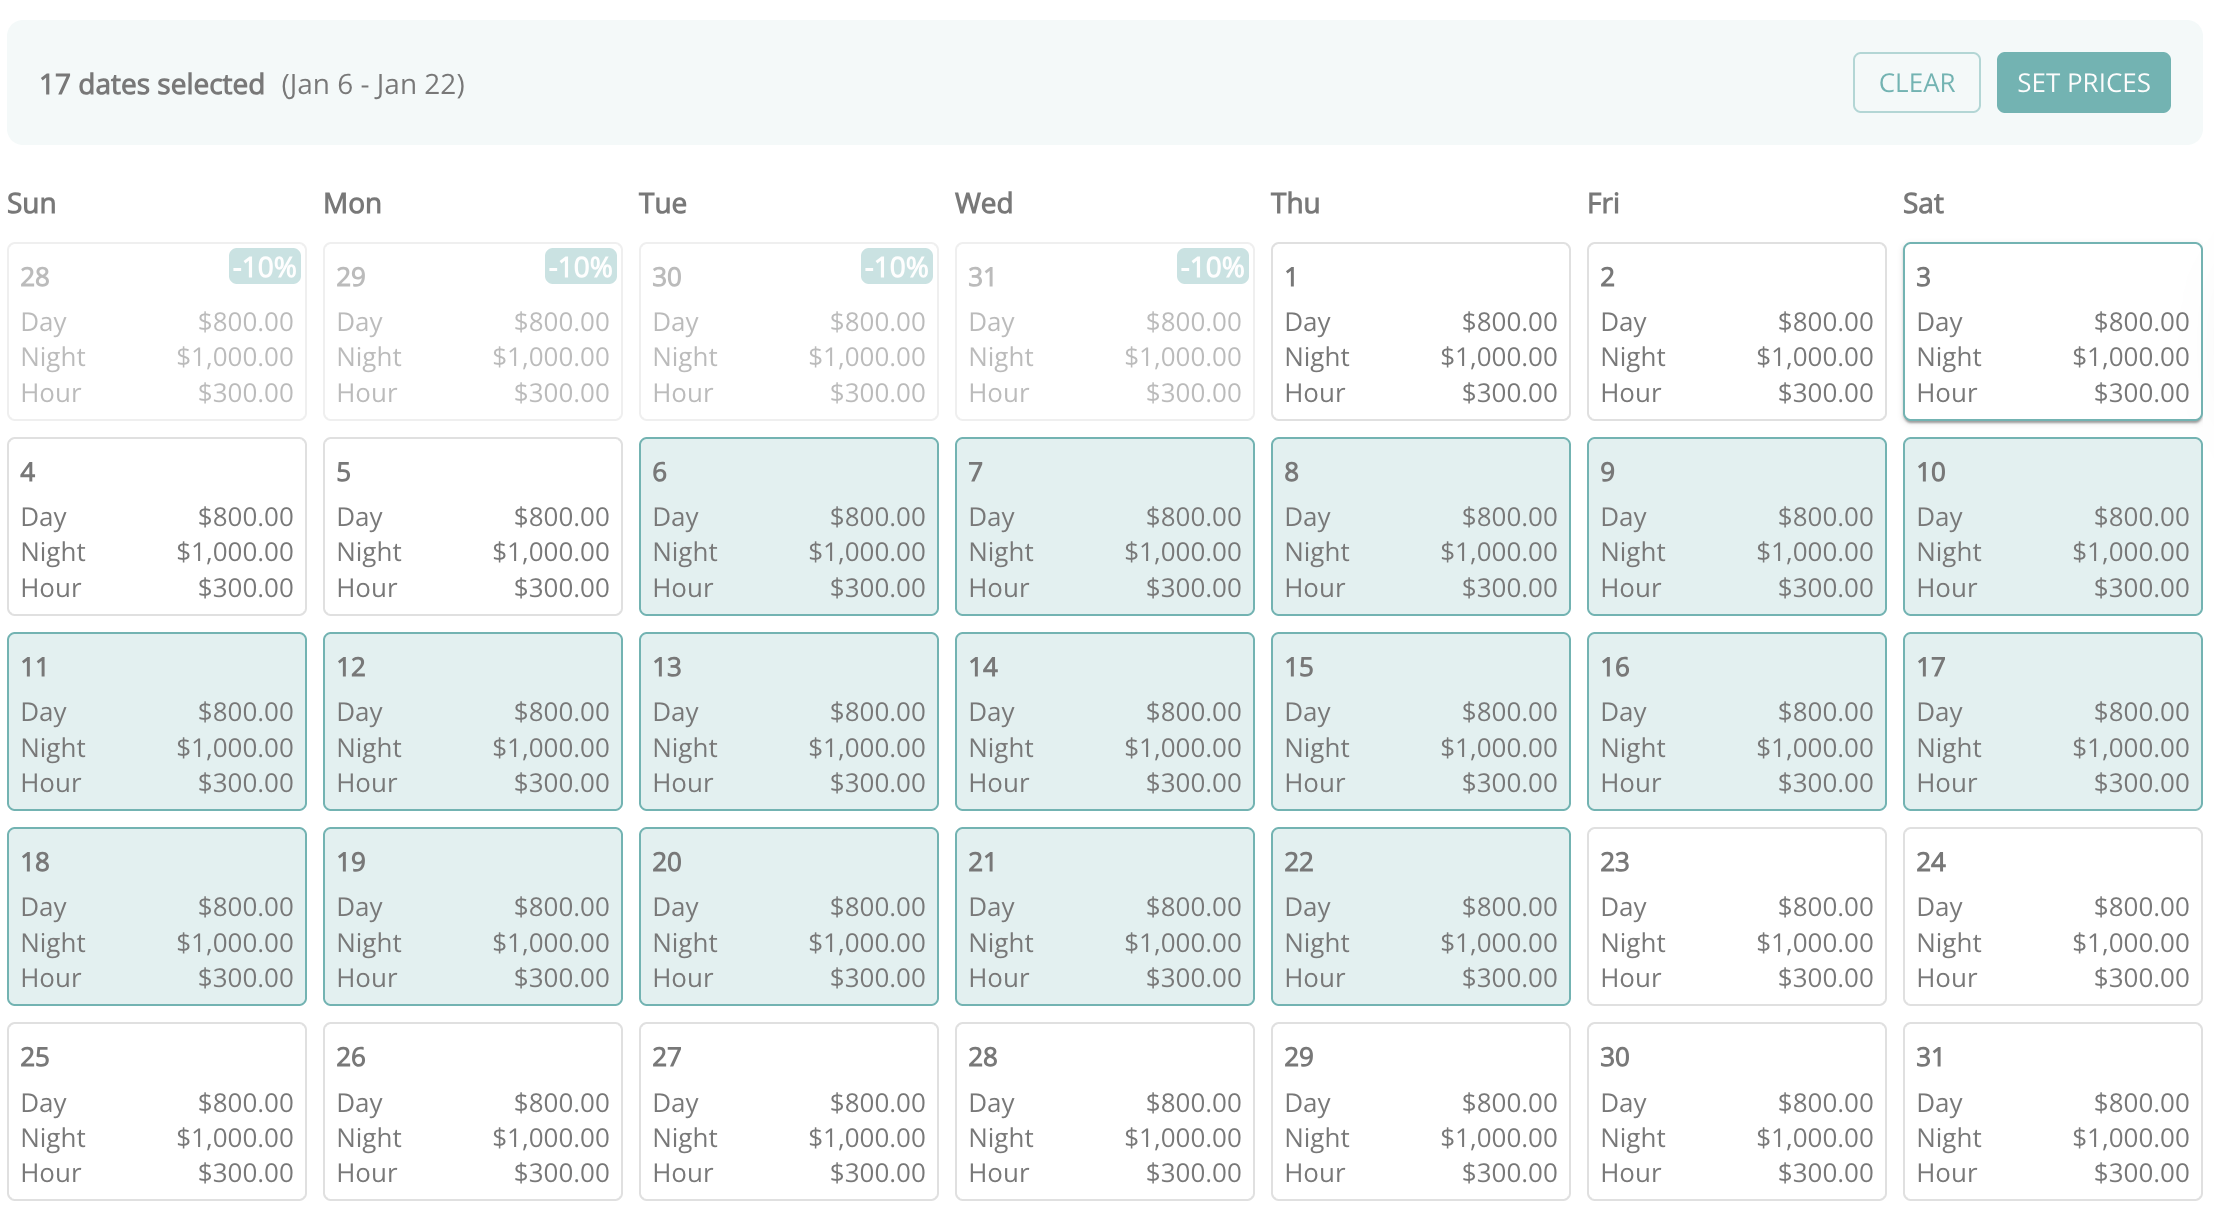The image size is (2214, 1213).
Task: Select the January 25 calendar cell
Action: 157,1110
